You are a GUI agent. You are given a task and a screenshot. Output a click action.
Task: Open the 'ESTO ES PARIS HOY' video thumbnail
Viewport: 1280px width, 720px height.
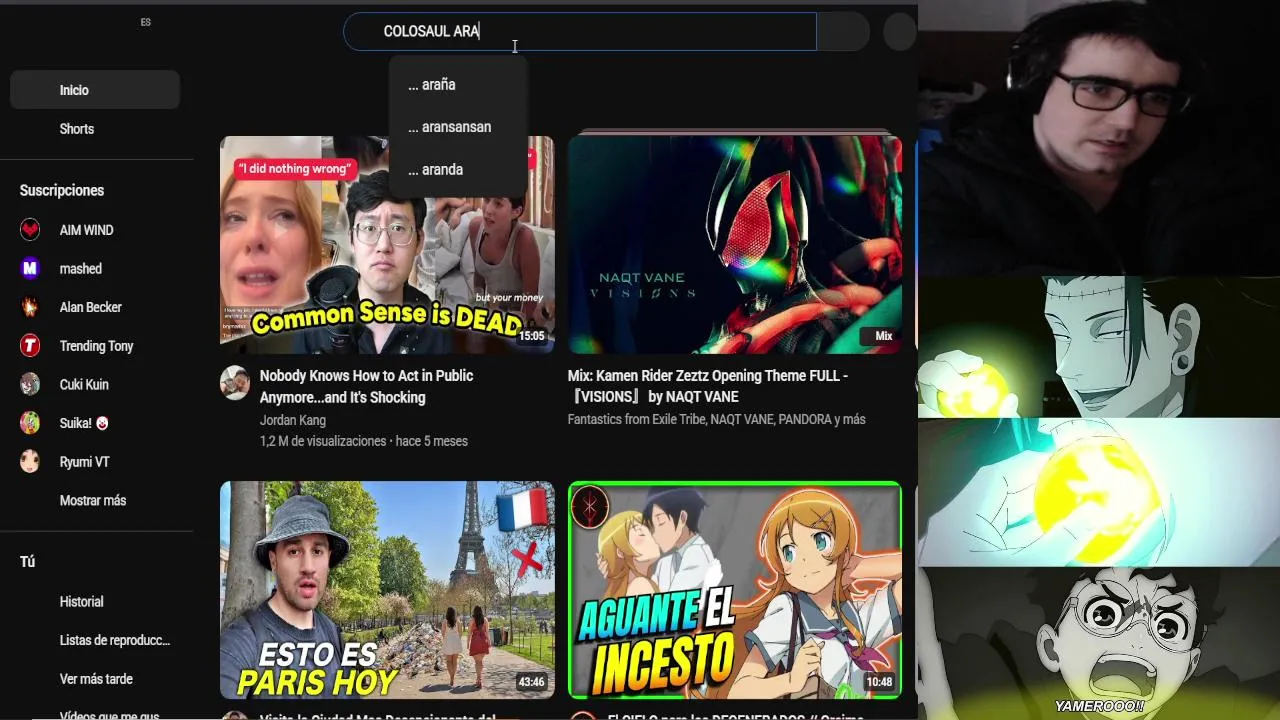387,590
